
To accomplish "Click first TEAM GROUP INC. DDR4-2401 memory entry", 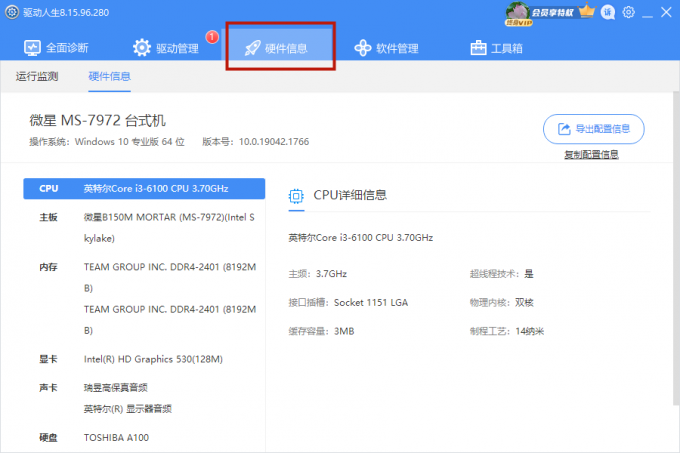I will [170, 277].
